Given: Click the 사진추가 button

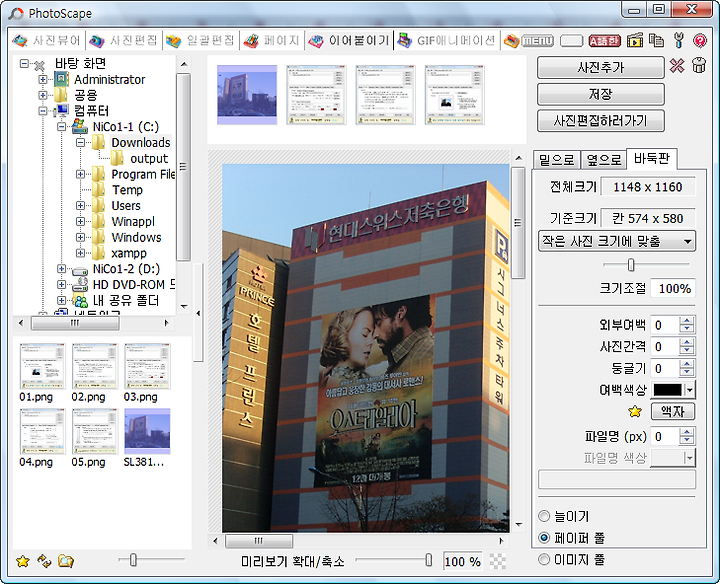Looking at the screenshot, I should pyautogui.click(x=601, y=67).
